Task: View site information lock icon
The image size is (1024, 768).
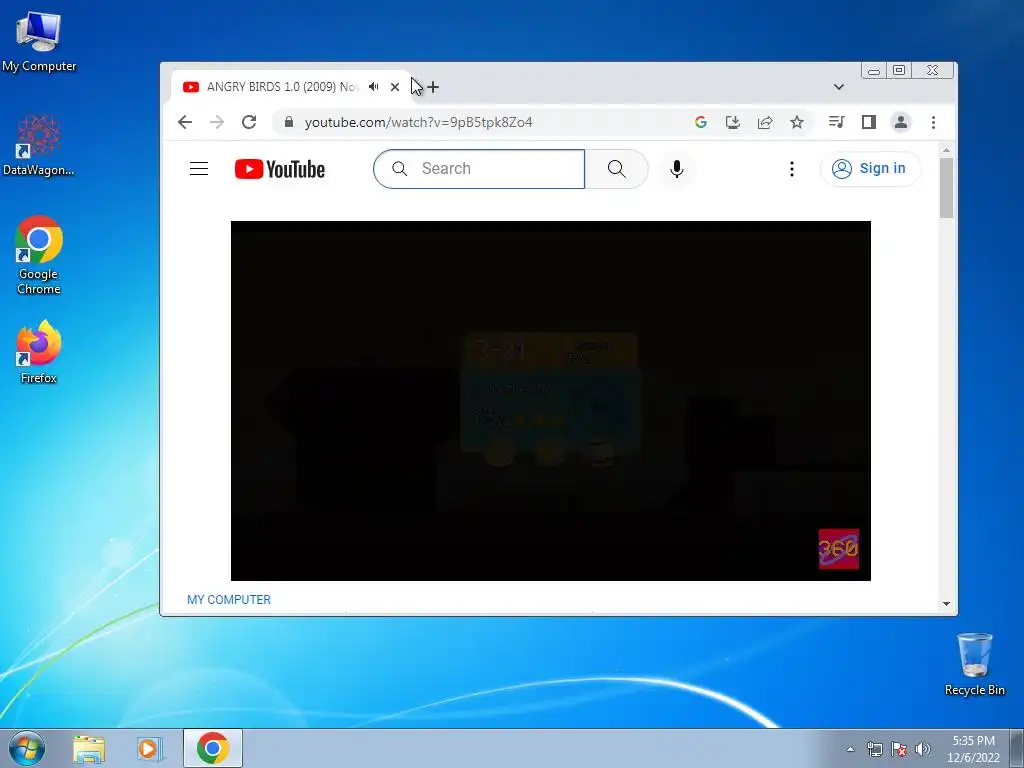Action: click(289, 122)
